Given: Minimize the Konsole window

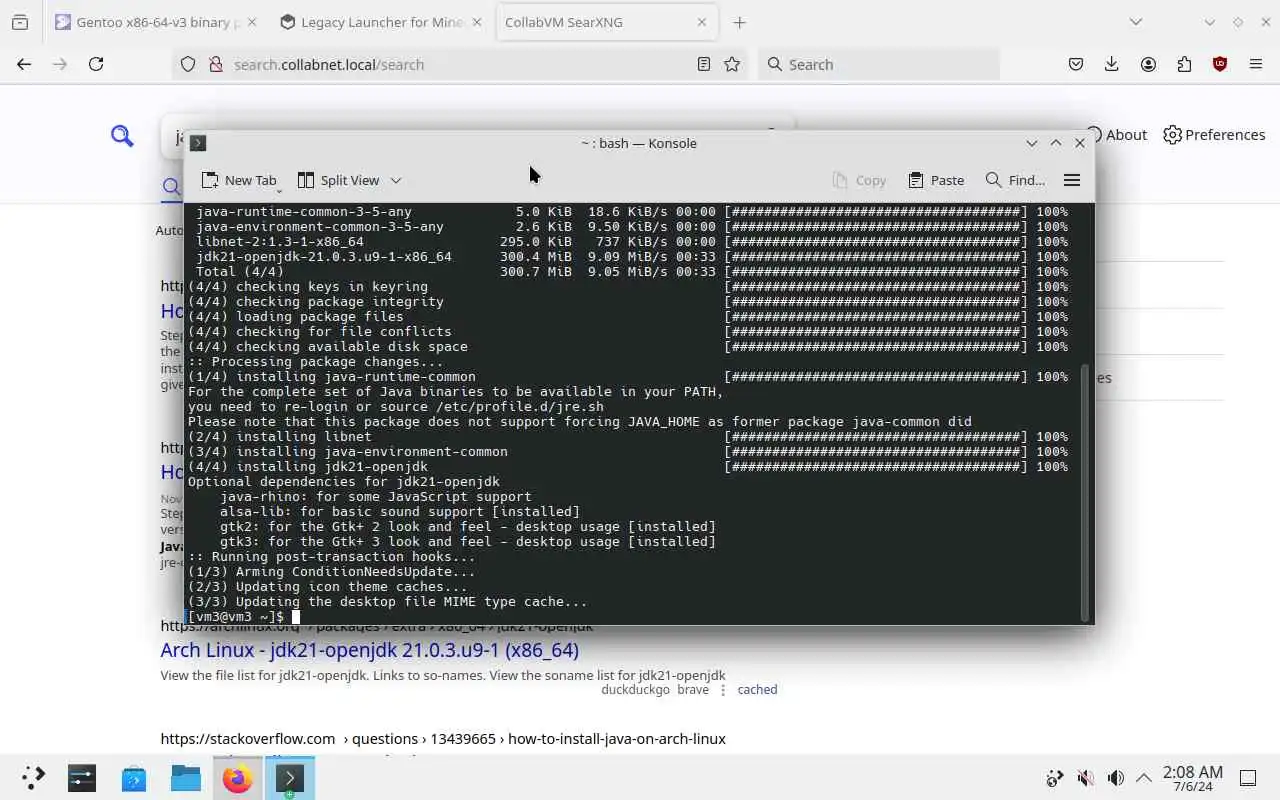Looking at the screenshot, I should tap(1032, 143).
